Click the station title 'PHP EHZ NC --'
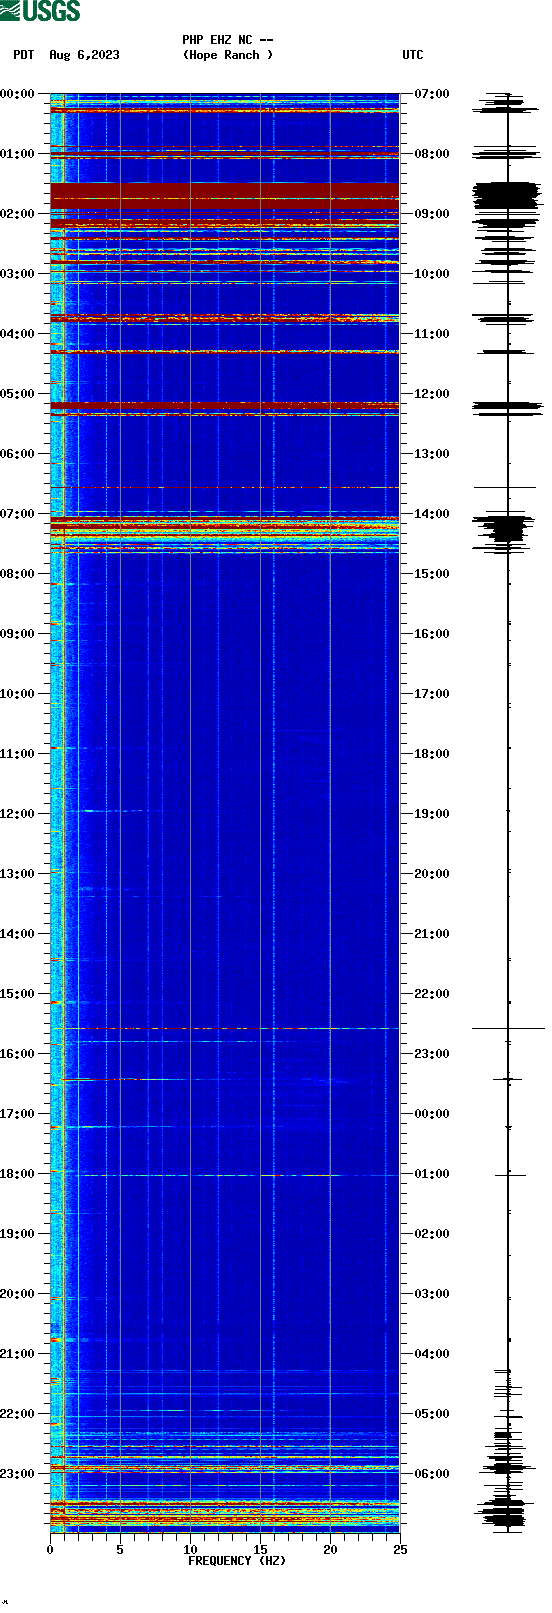Screen dimensions: 552x1613 click(x=227, y=40)
